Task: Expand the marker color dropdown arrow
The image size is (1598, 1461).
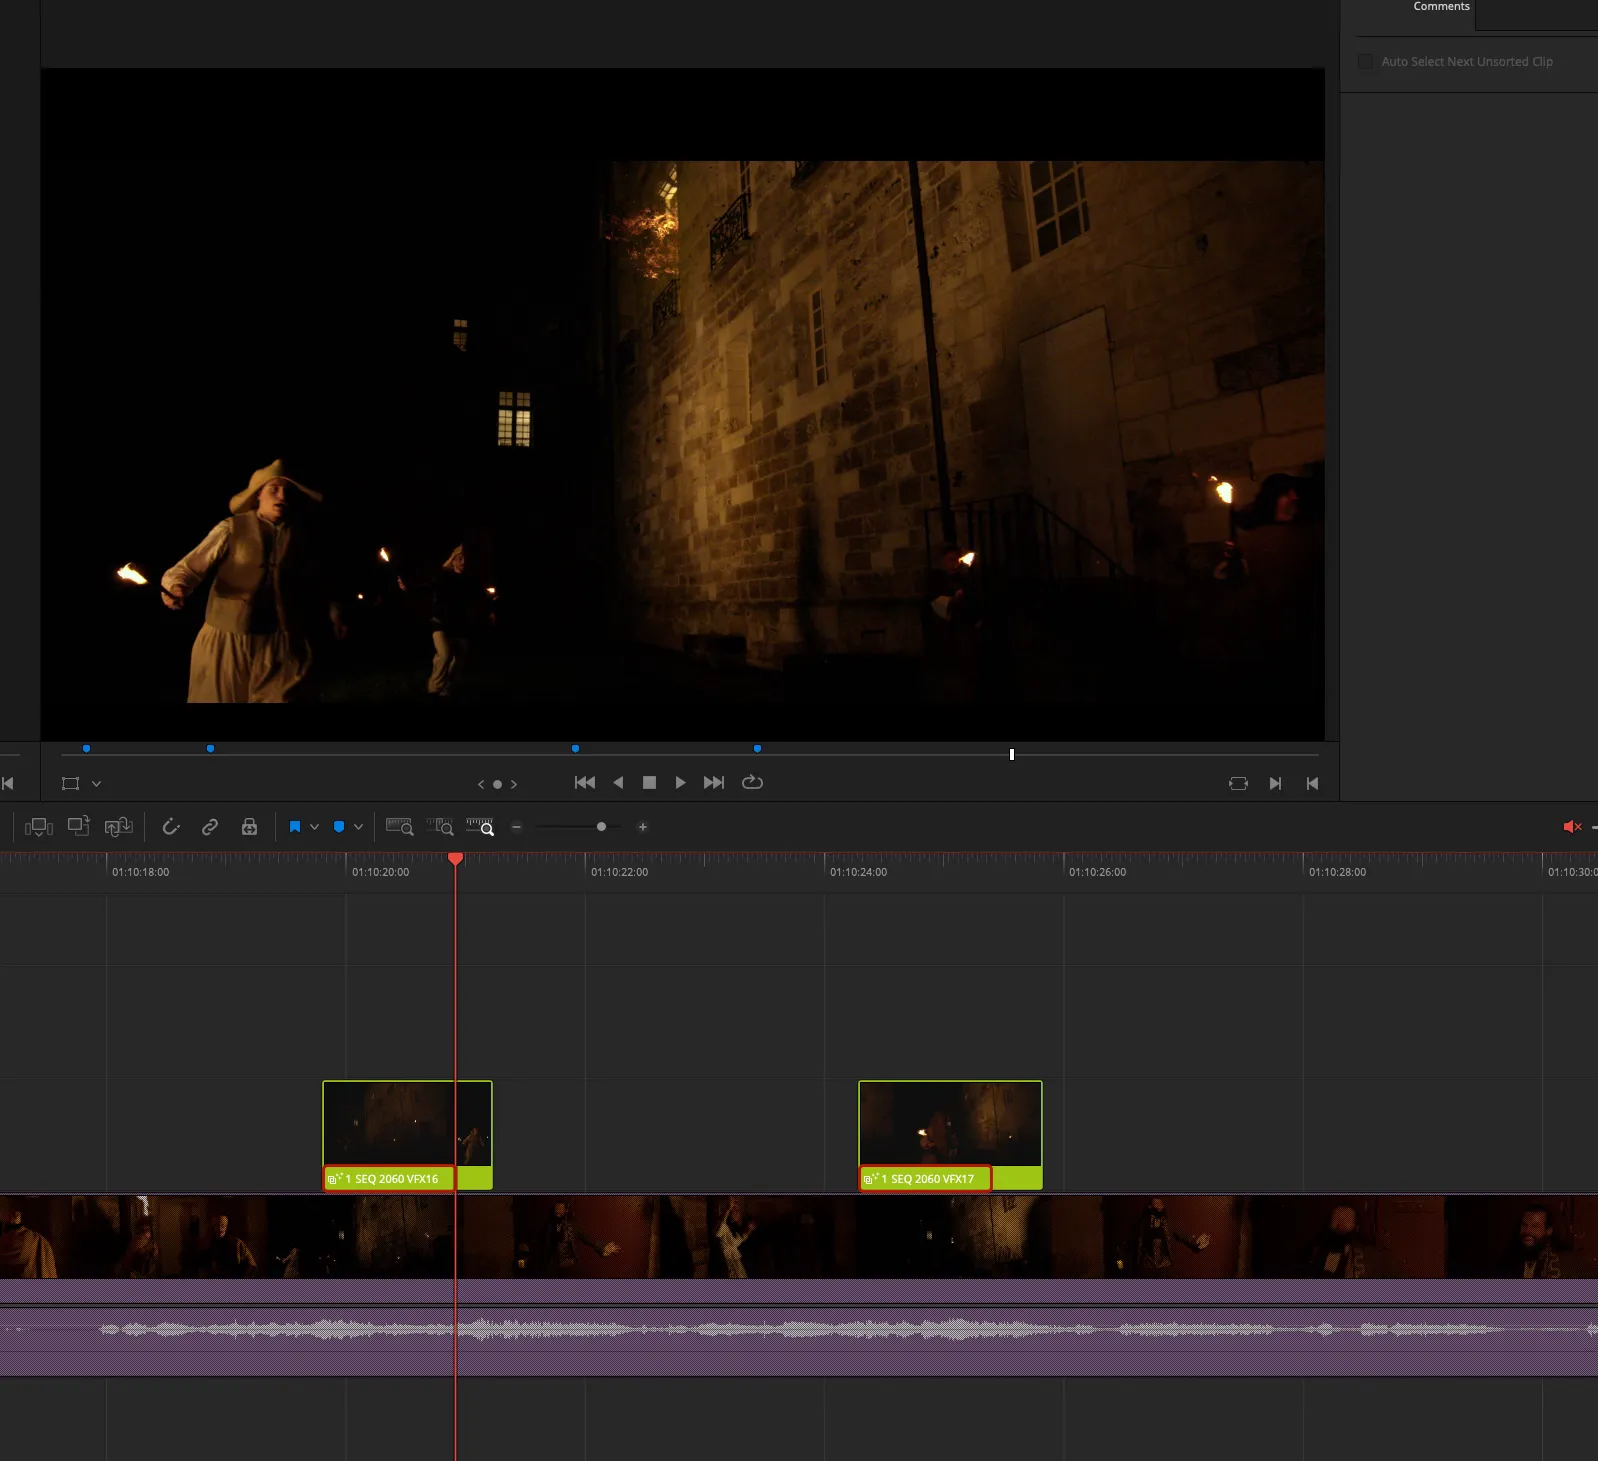Action: point(358,827)
